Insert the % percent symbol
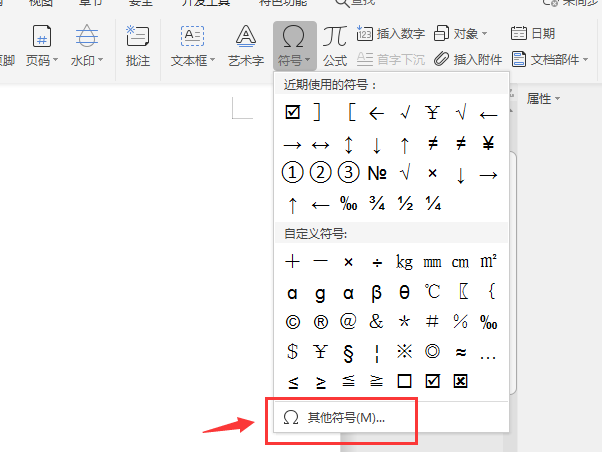 click(460, 321)
